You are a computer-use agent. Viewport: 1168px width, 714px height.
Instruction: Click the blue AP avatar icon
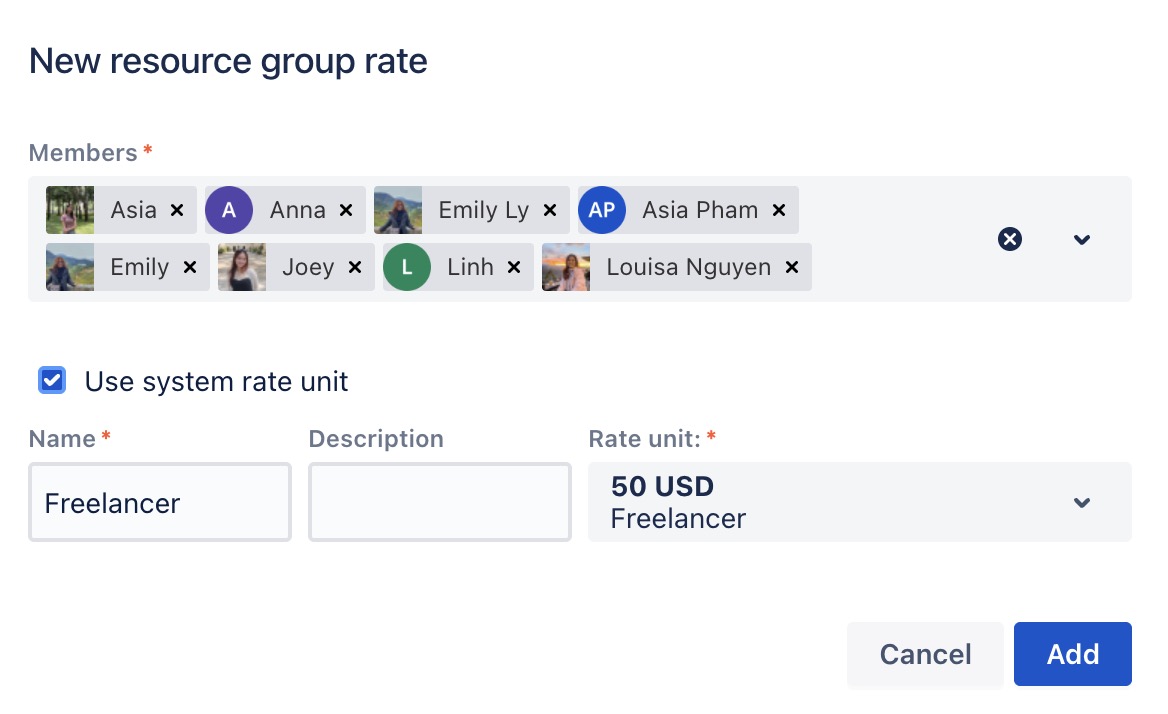point(602,210)
